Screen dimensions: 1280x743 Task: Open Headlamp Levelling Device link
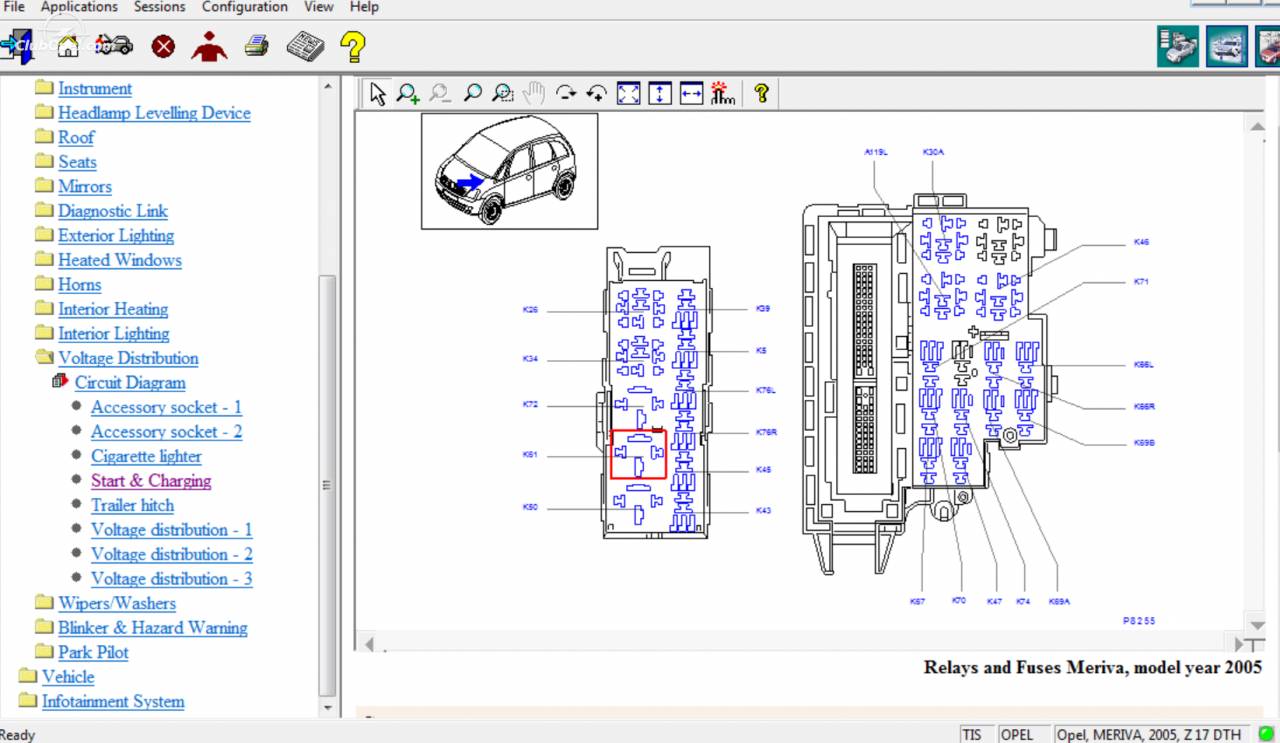point(154,113)
